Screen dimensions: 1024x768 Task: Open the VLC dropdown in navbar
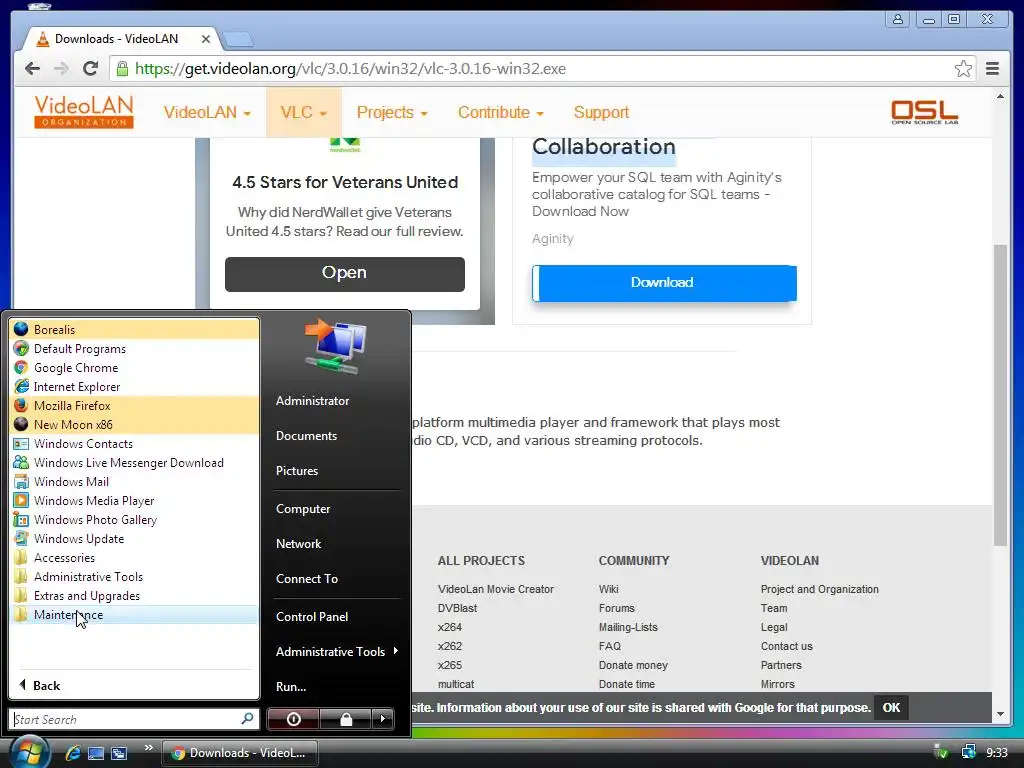(x=304, y=112)
